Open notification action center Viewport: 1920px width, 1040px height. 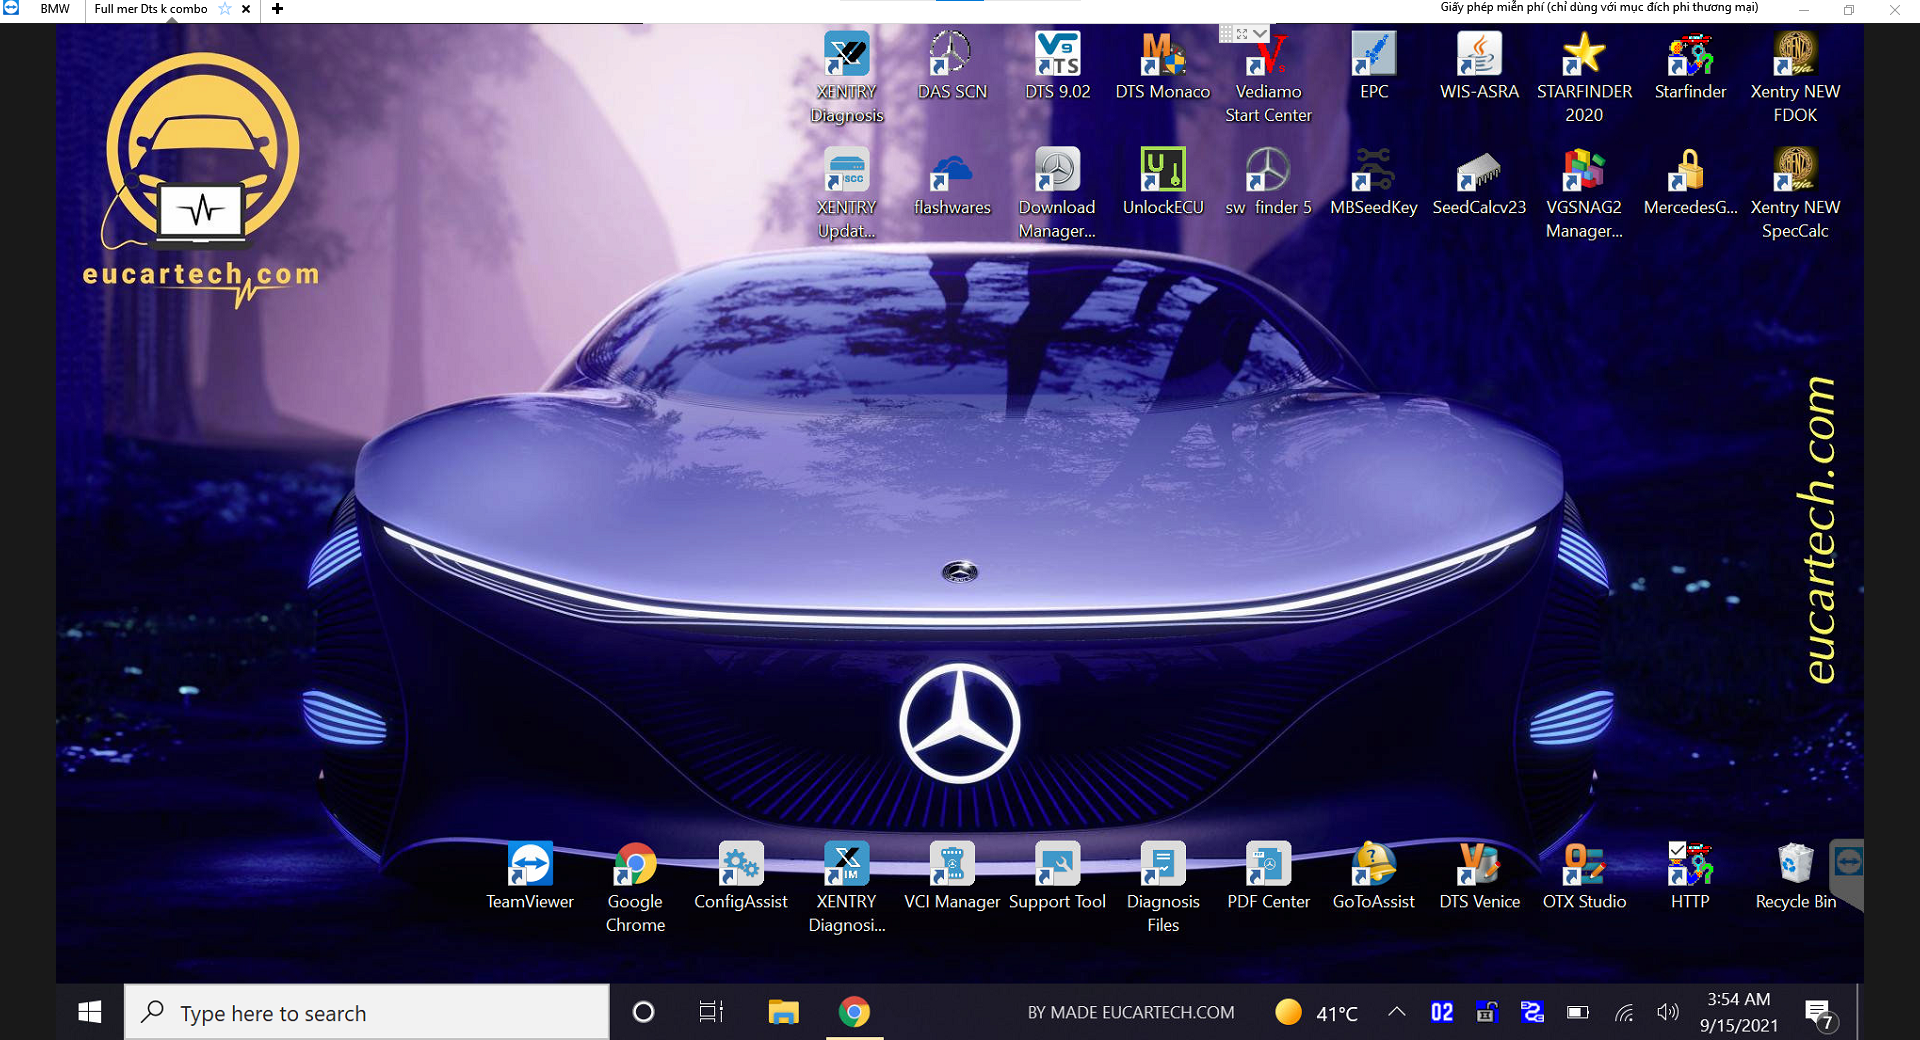click(x=1820, y=1014)
